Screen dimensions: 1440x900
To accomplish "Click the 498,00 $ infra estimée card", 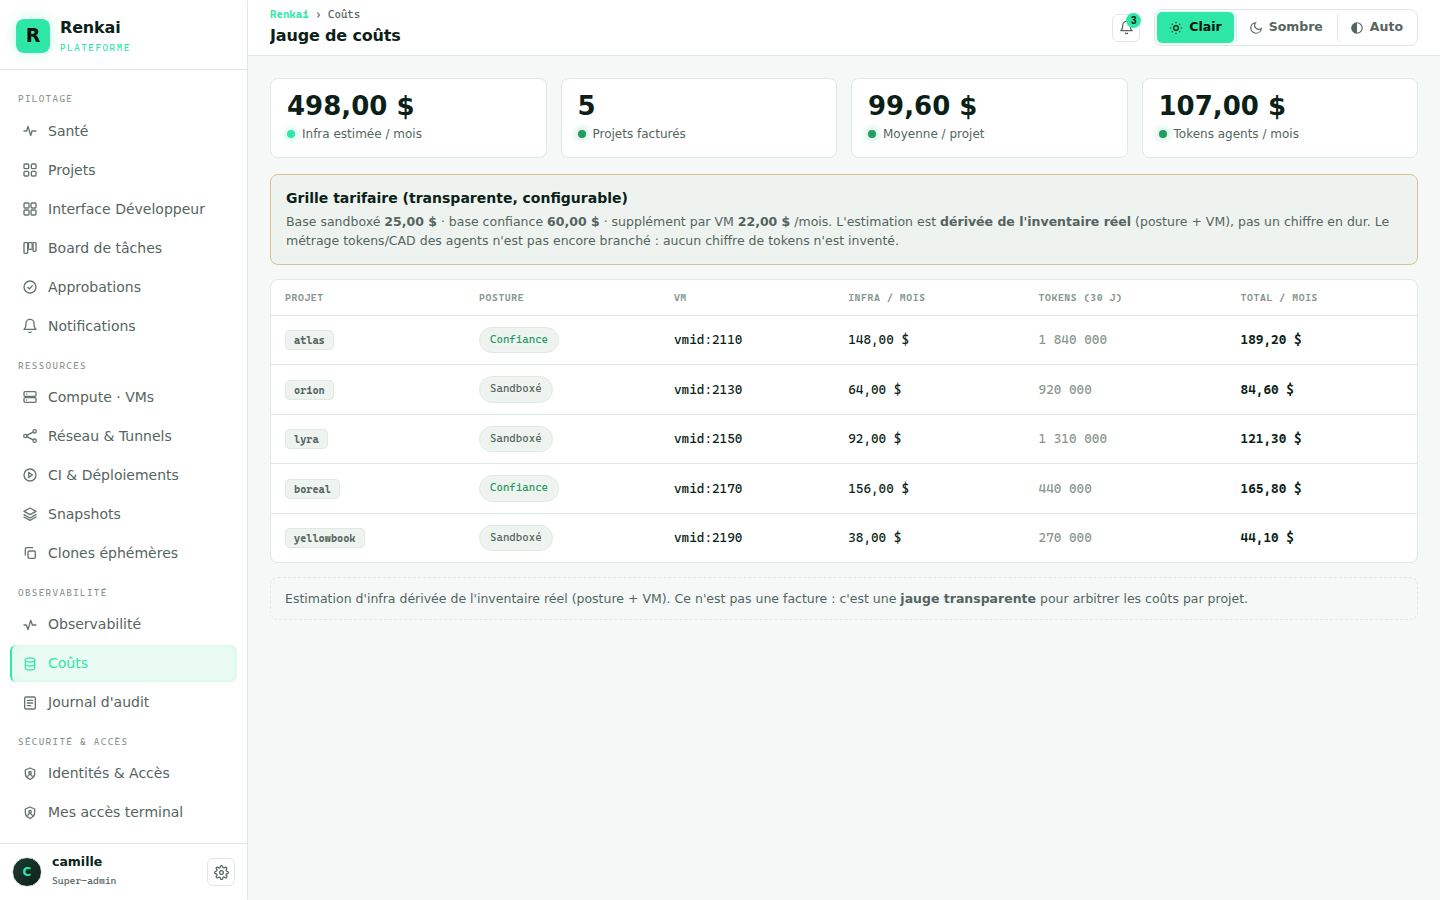I will coord(408,118).
